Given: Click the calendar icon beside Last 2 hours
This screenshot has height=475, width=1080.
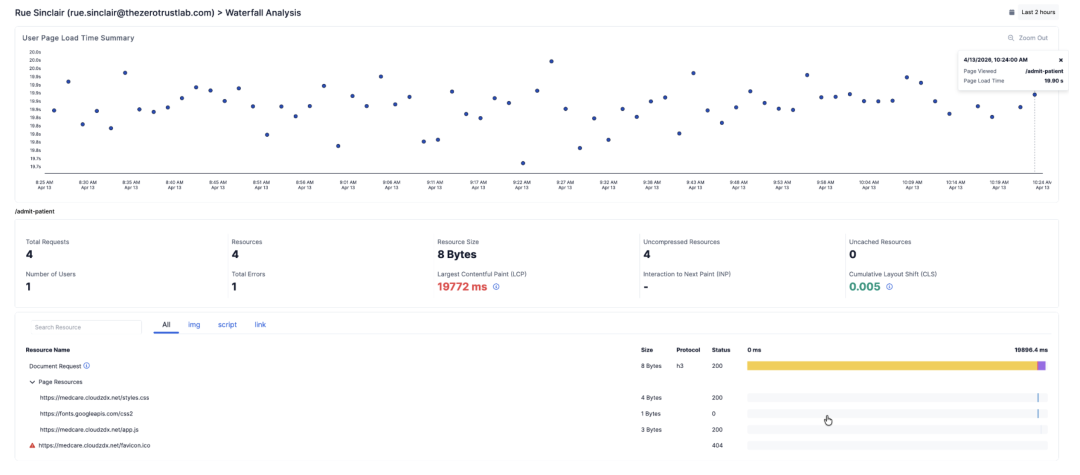Looking at the screenshot, I should click(1012, 12).
